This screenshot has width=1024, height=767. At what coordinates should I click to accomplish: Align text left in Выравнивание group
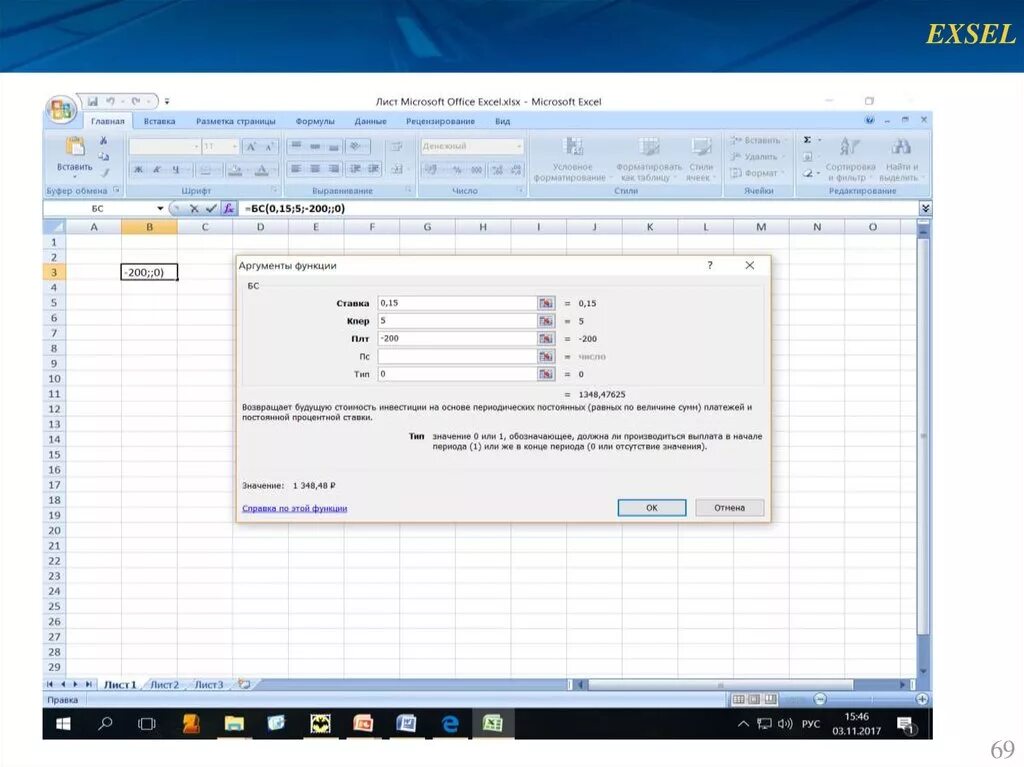coord(296,169)
